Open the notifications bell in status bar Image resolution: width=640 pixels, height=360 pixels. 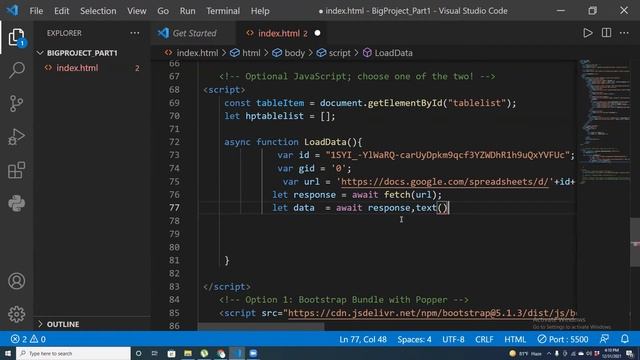(x=624, y=339)
